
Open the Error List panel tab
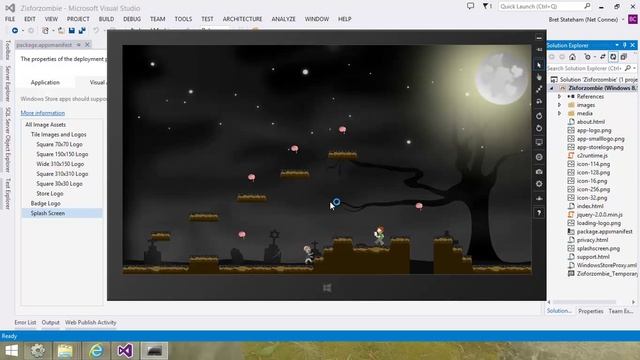point(25,322)
